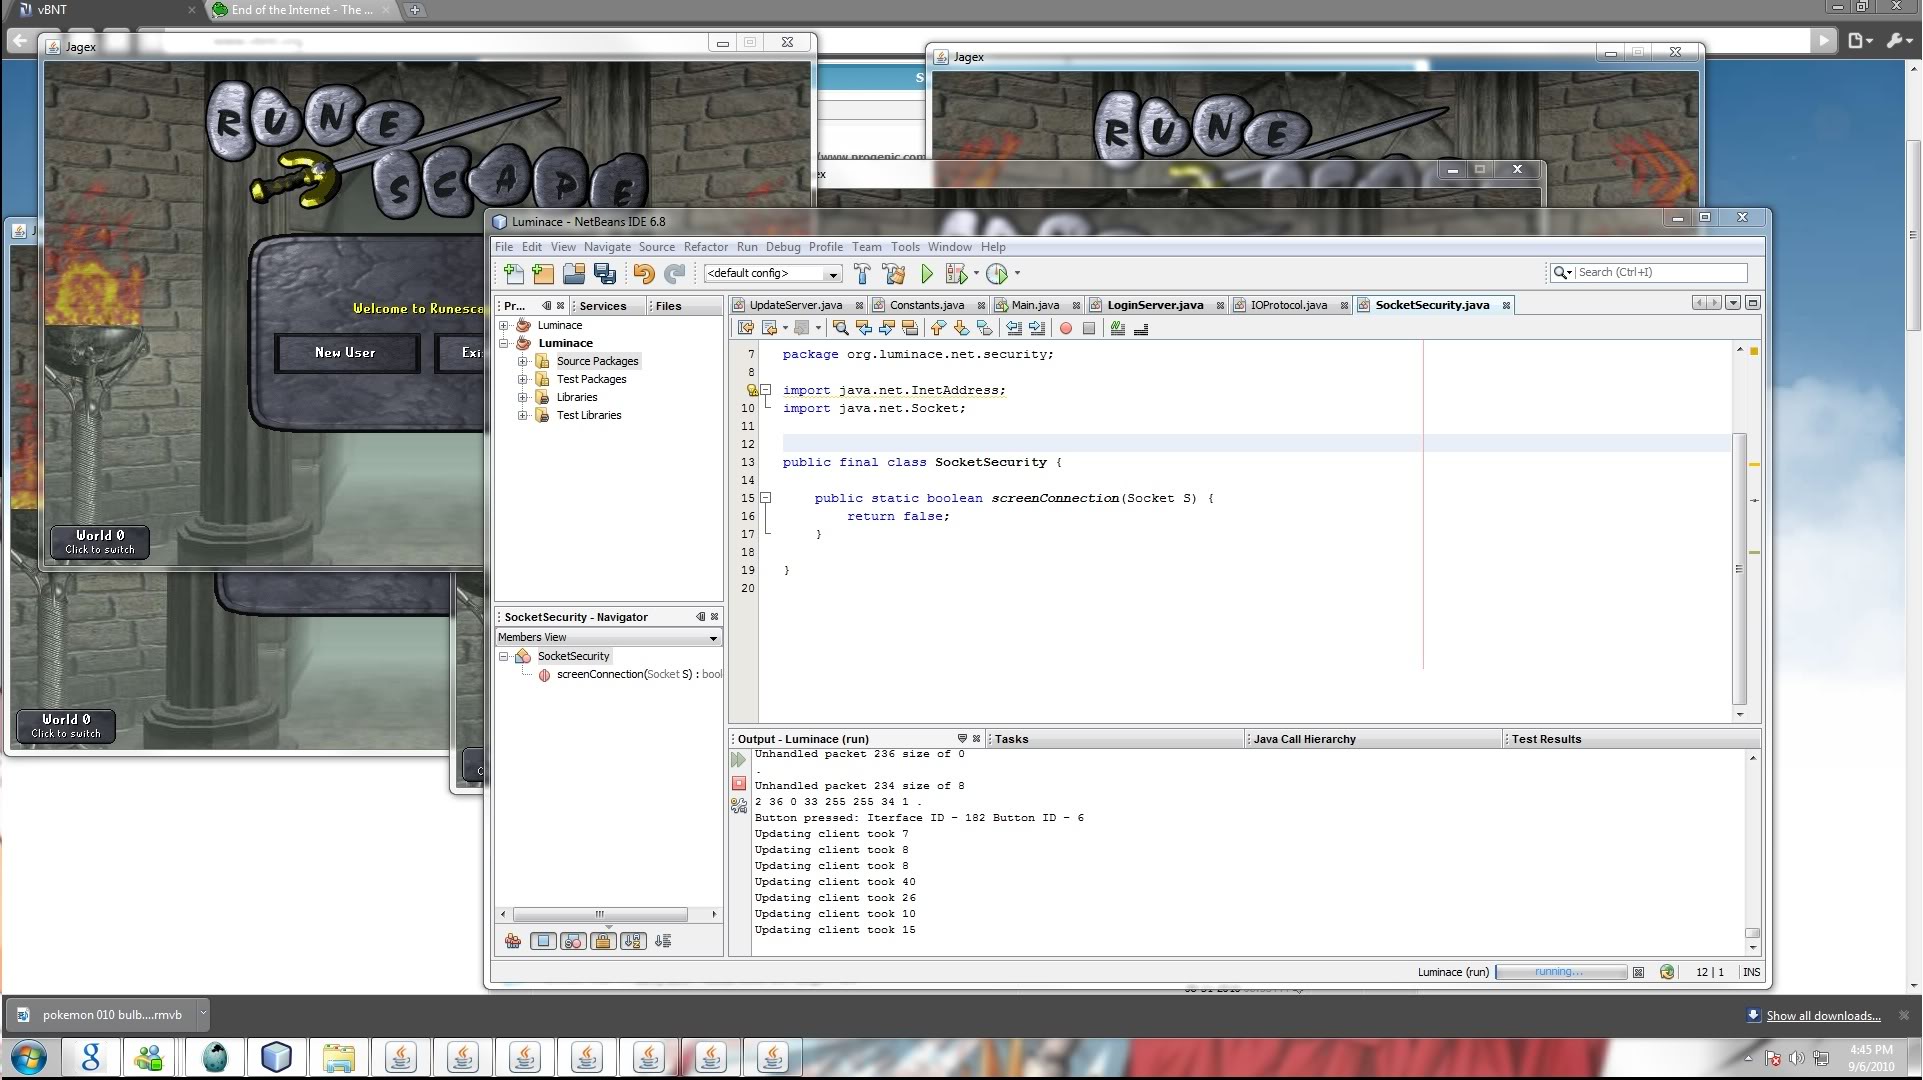Click the Open Project toolbar icon
Screen dimensions: 1923x1080
[574, 273]
